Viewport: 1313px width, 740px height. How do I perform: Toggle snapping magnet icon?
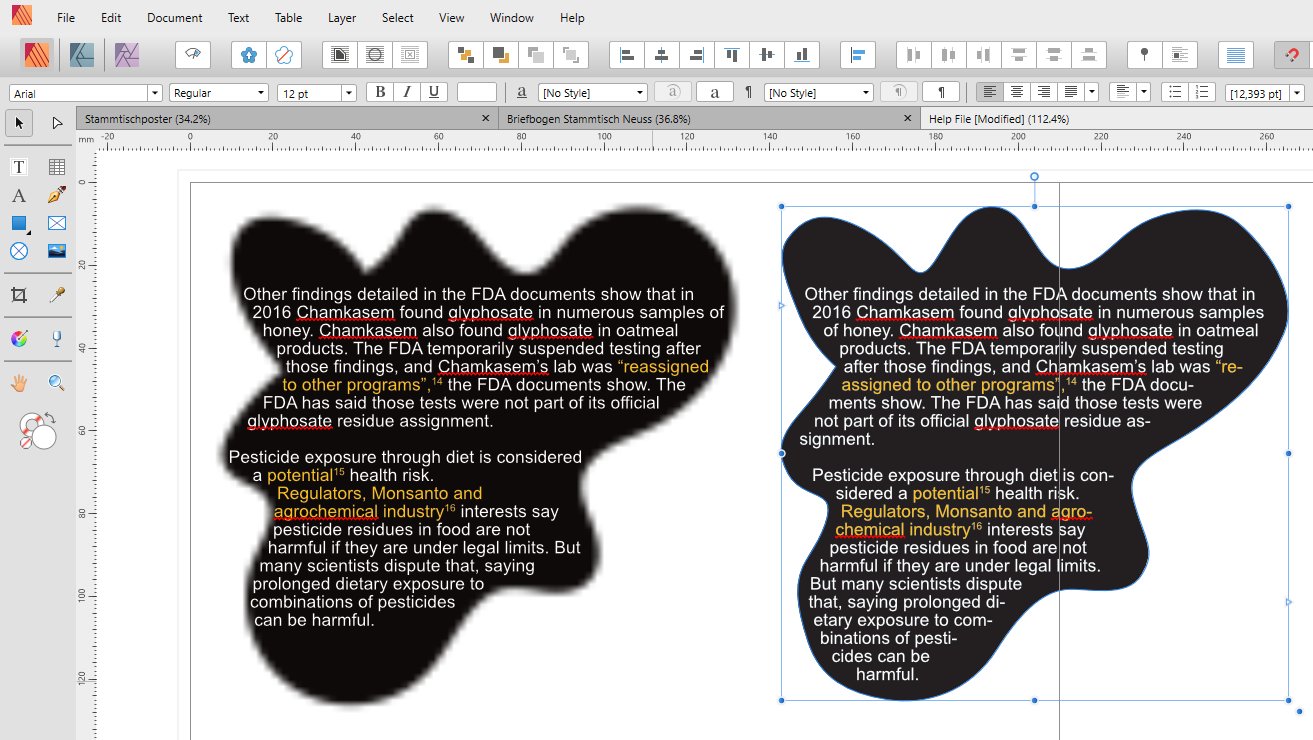coord(1292,55)
